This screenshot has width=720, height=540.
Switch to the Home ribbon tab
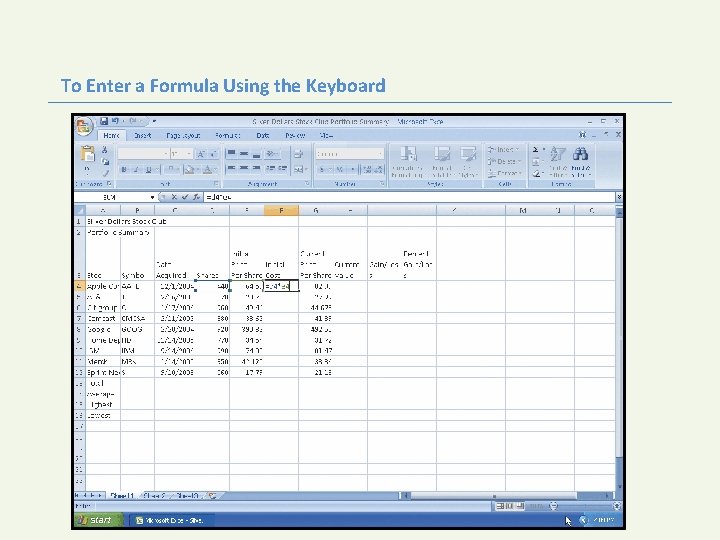pos(111,135)
